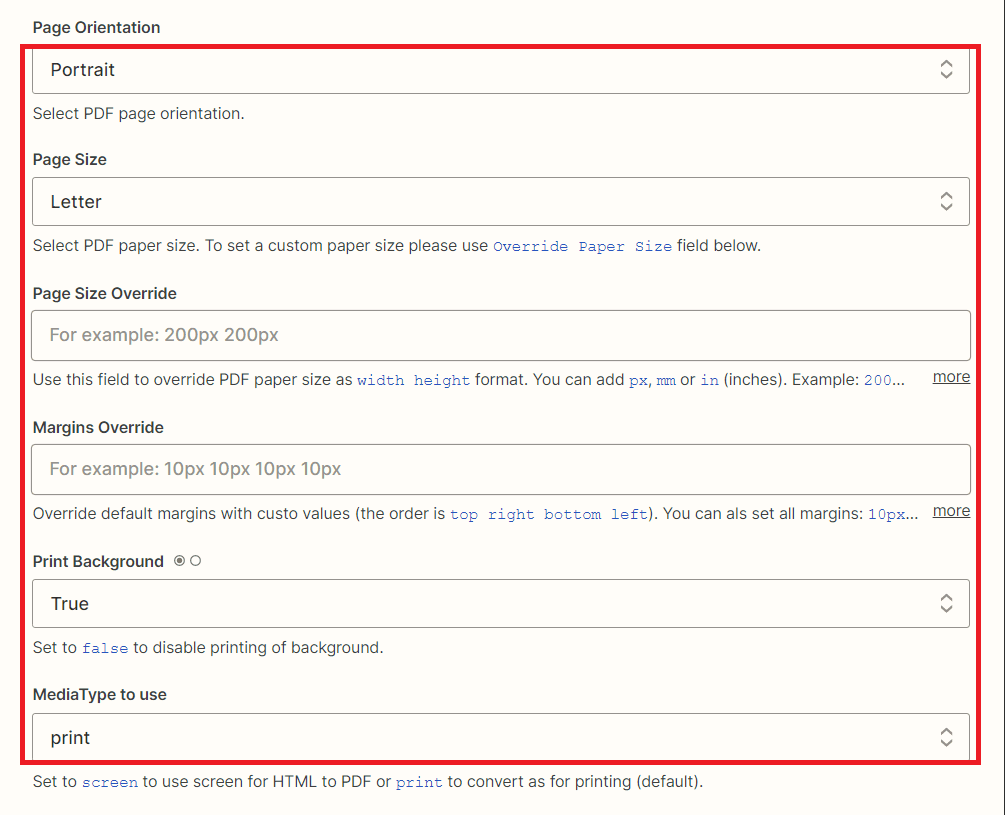
Task: Click the false code link
Action: (x=105, y=648)
